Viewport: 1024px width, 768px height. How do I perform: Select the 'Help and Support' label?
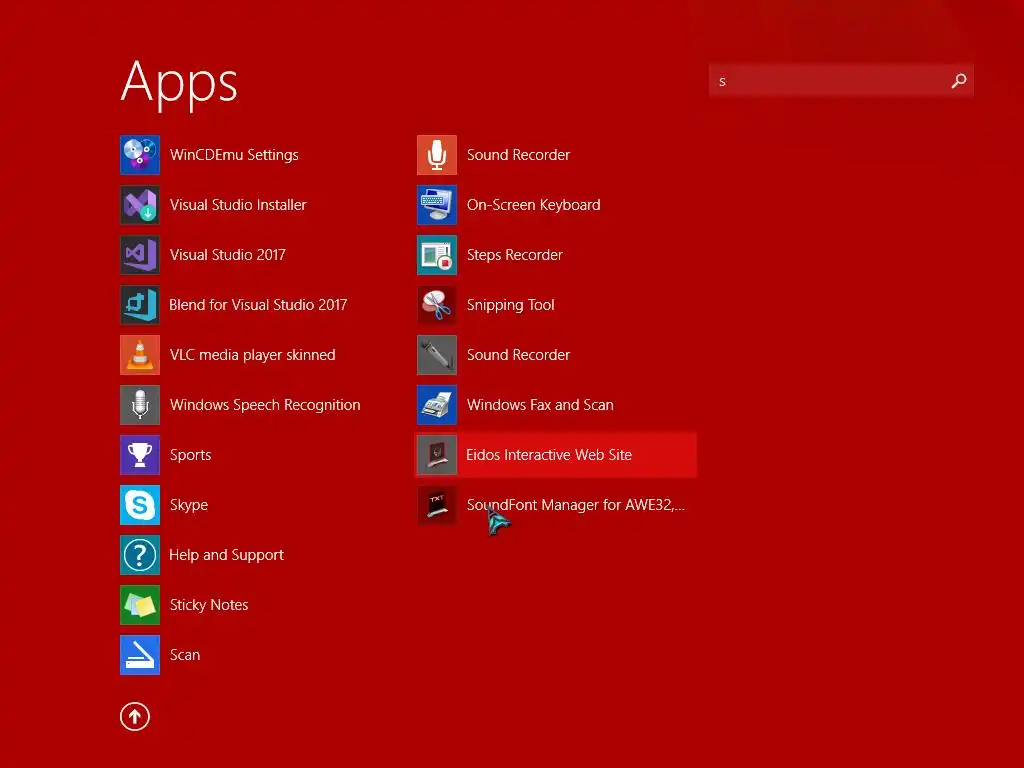226,555
